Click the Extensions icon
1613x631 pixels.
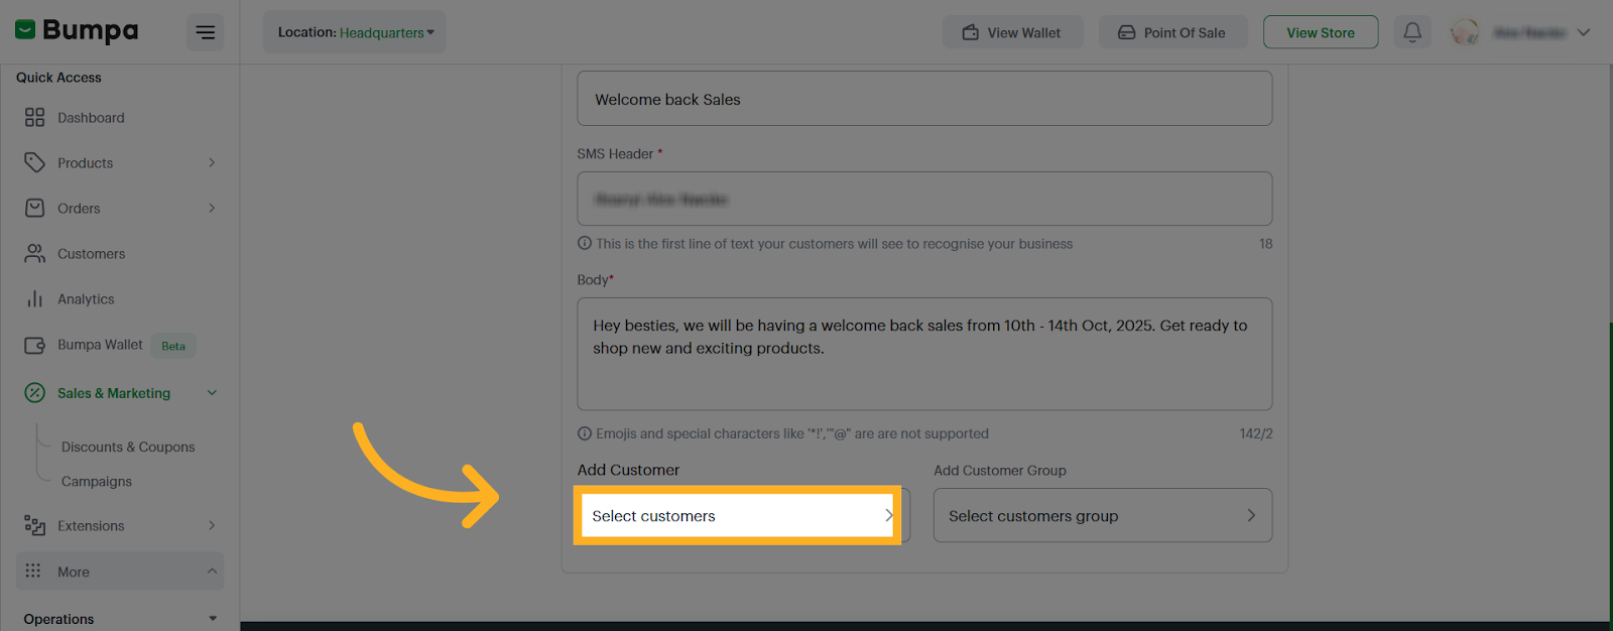pyautogui.click(x=35, y=526)
